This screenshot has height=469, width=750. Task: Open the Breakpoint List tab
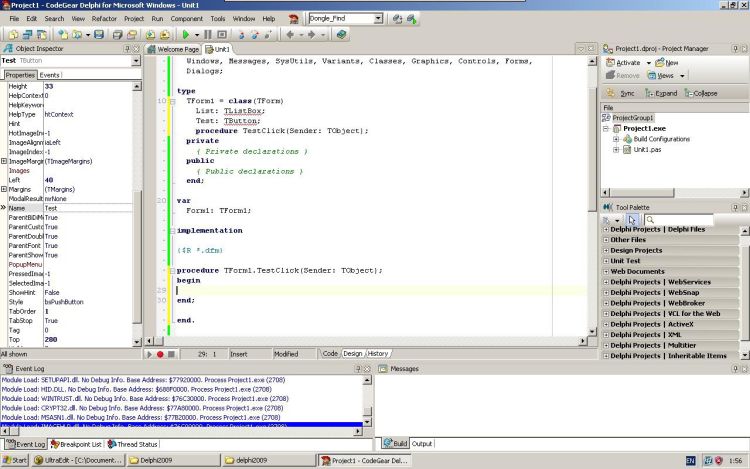[77, 444]
